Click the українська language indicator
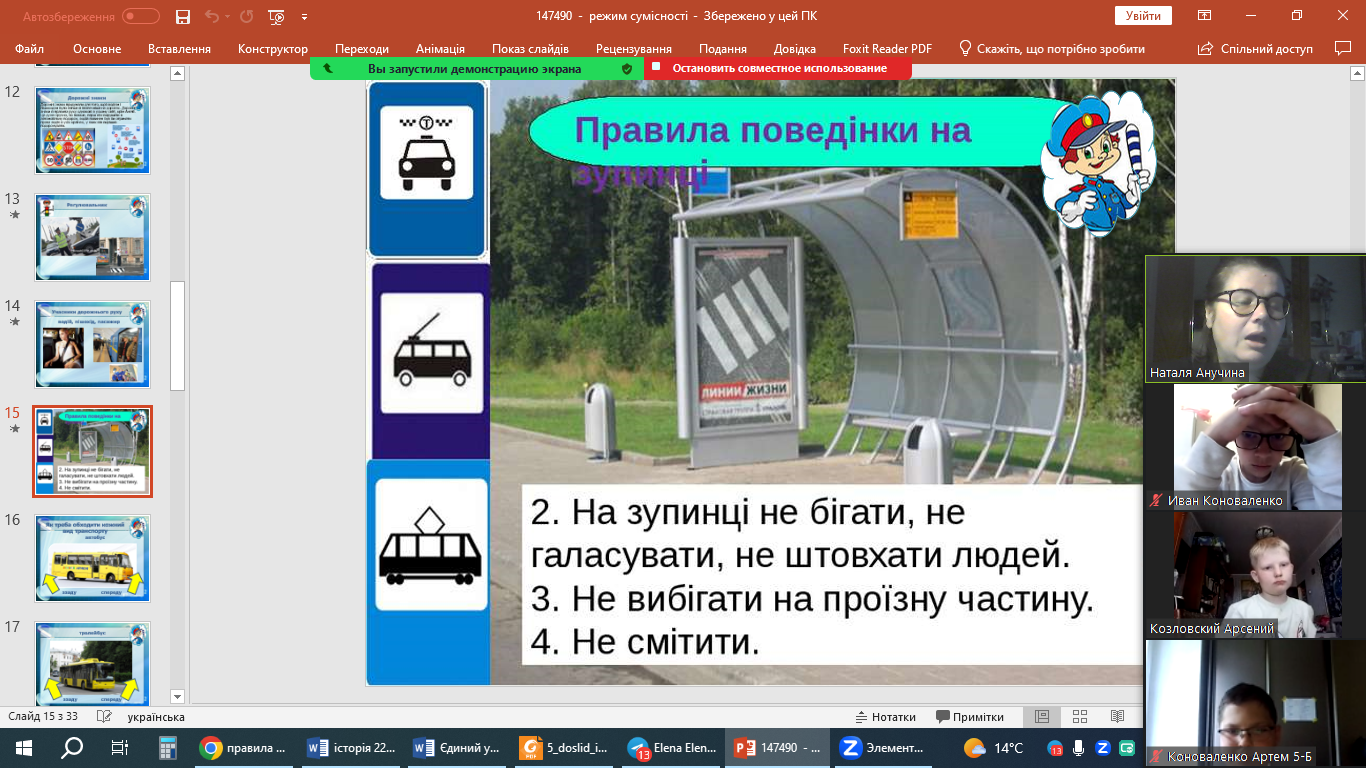This screenshot has width=1366, height=768. point(156,717)
